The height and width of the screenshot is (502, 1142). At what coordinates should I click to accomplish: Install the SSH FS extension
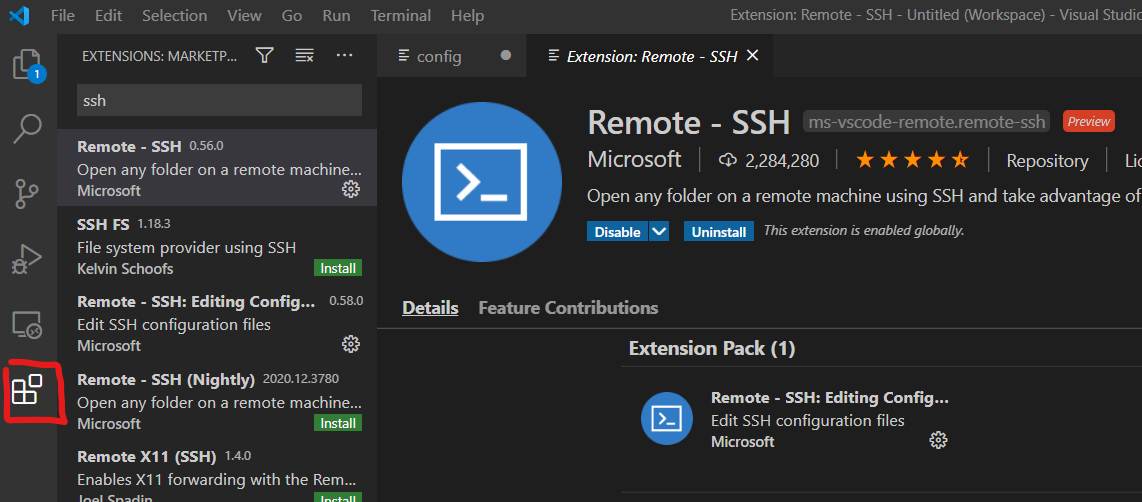coord(338,268)
